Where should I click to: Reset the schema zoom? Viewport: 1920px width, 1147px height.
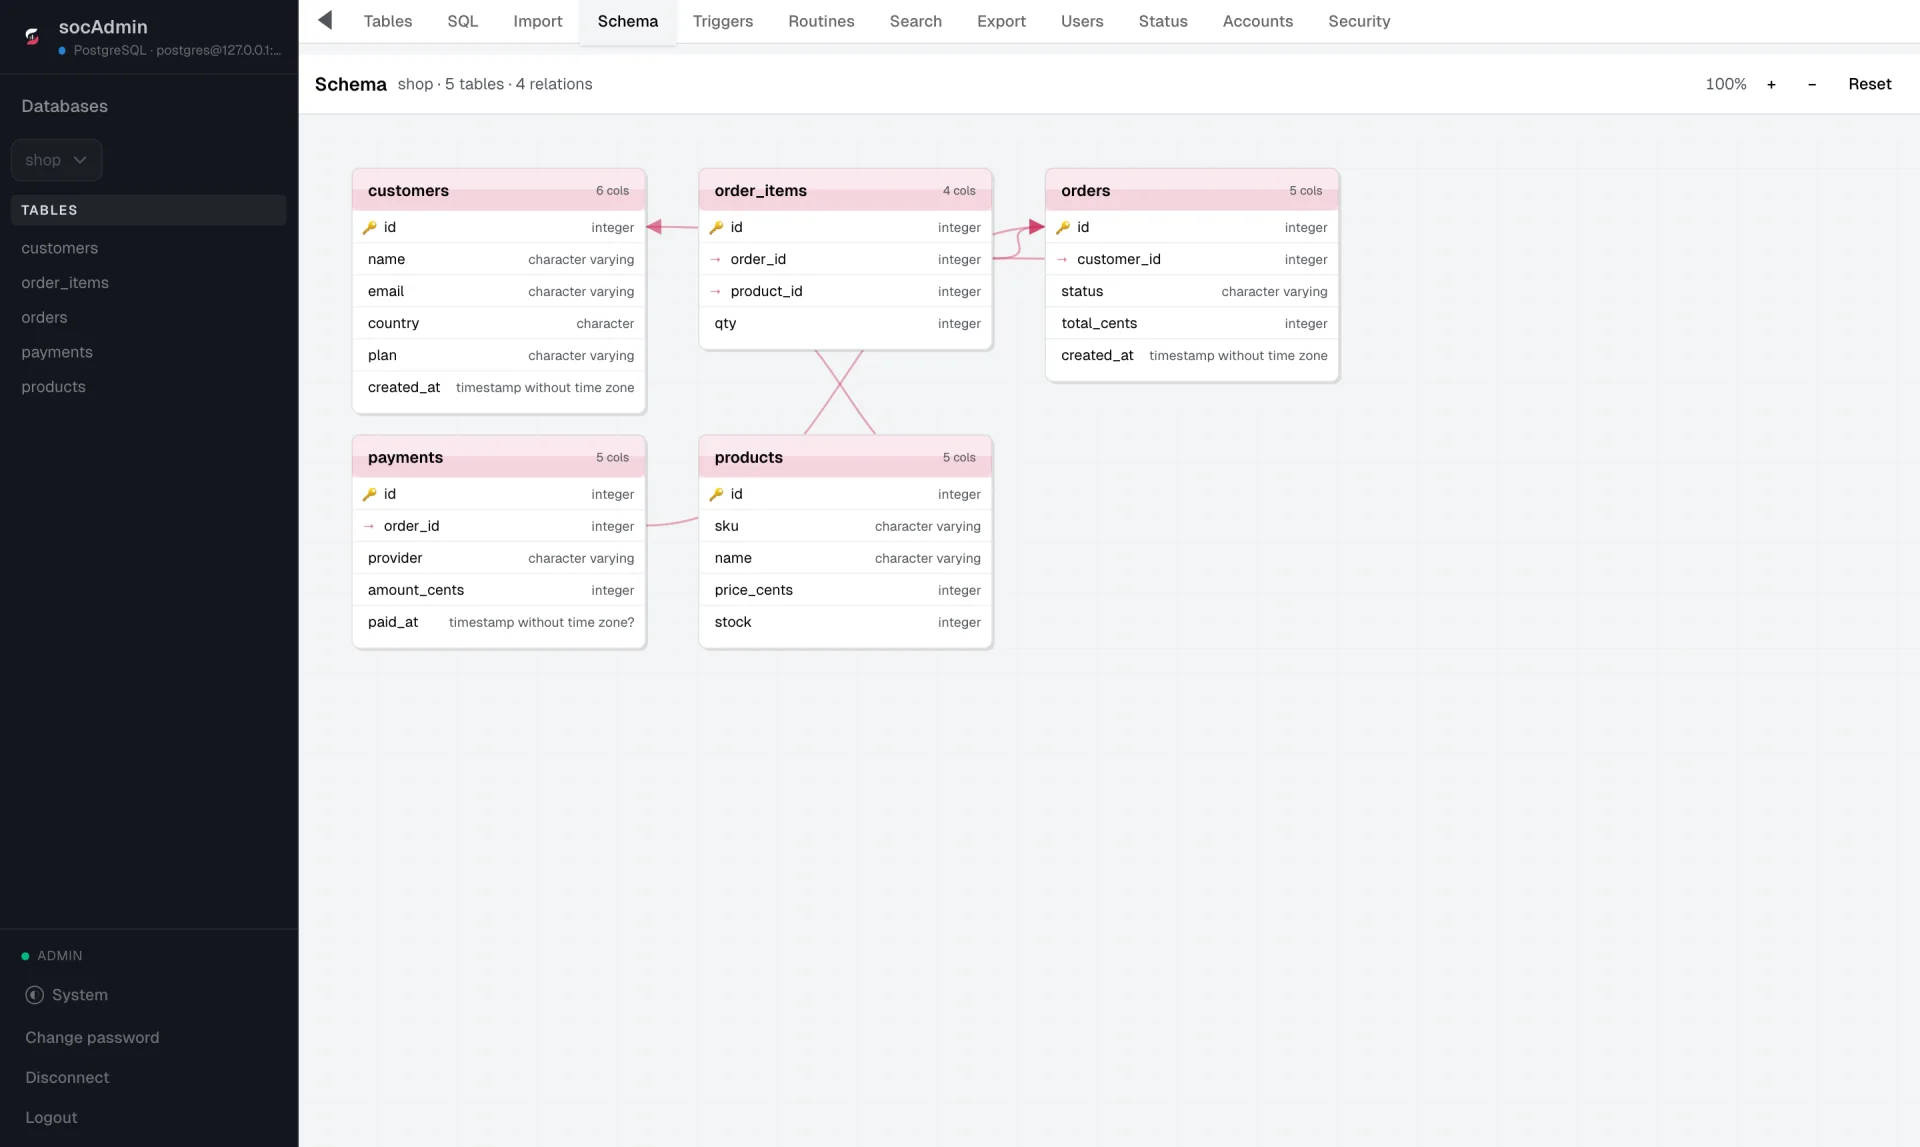[1870, 84]
